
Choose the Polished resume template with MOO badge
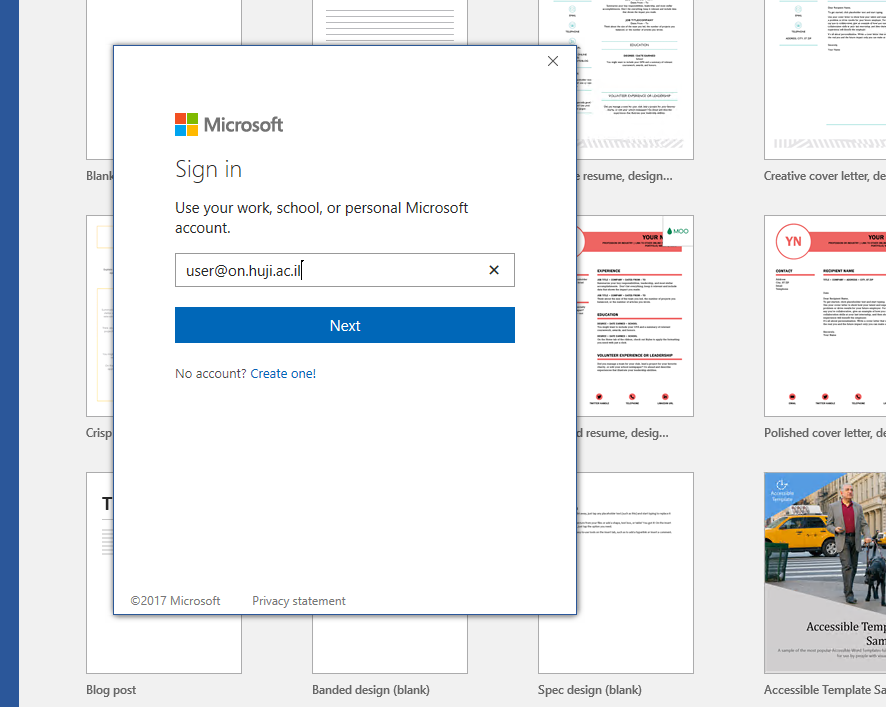pos(635,316)
